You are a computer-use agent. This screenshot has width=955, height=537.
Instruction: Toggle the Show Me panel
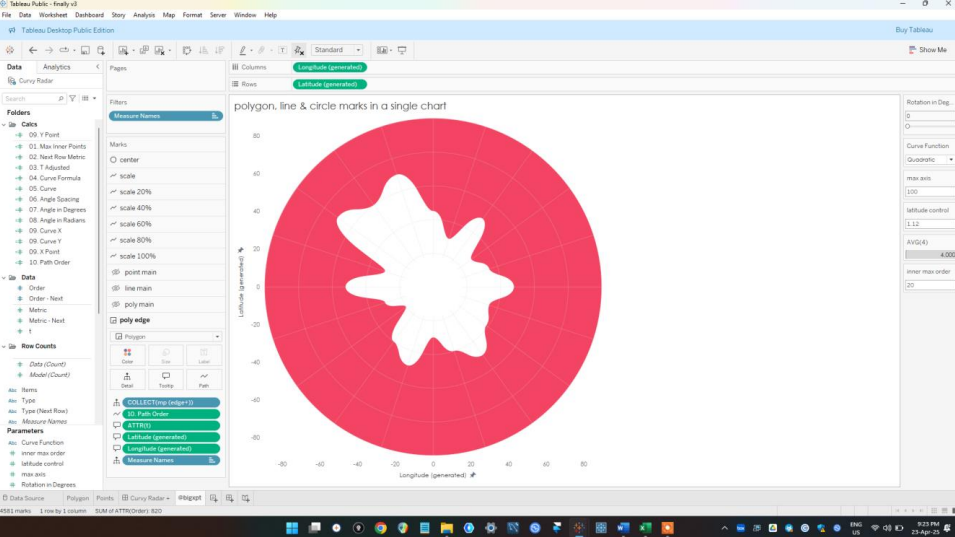click(927, 50)
